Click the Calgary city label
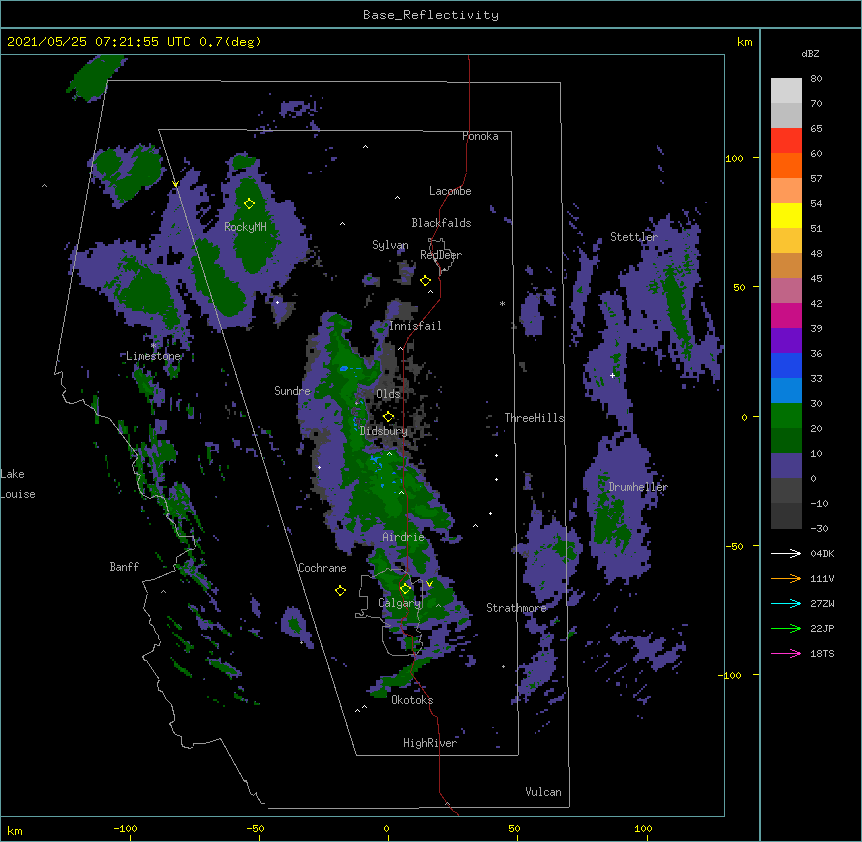862x842 pixels. (399, 603)
